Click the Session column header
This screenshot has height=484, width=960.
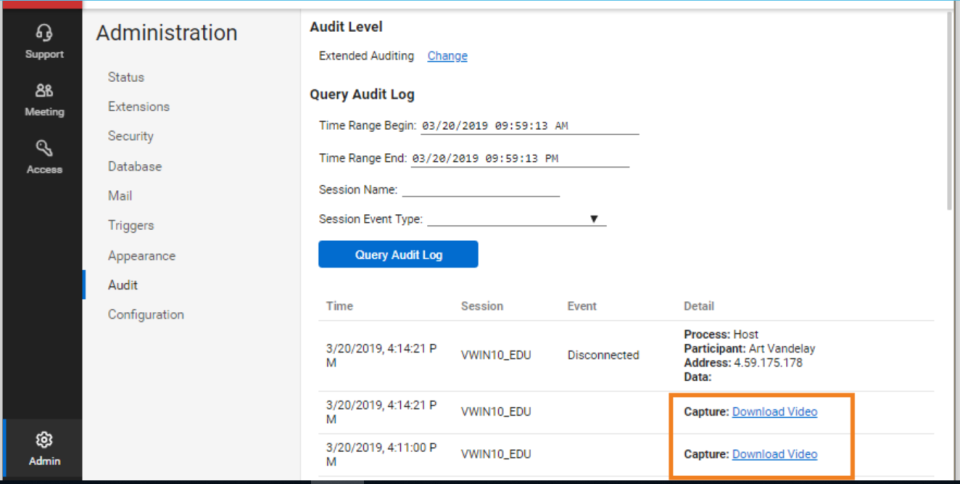(x=482, y=306)
